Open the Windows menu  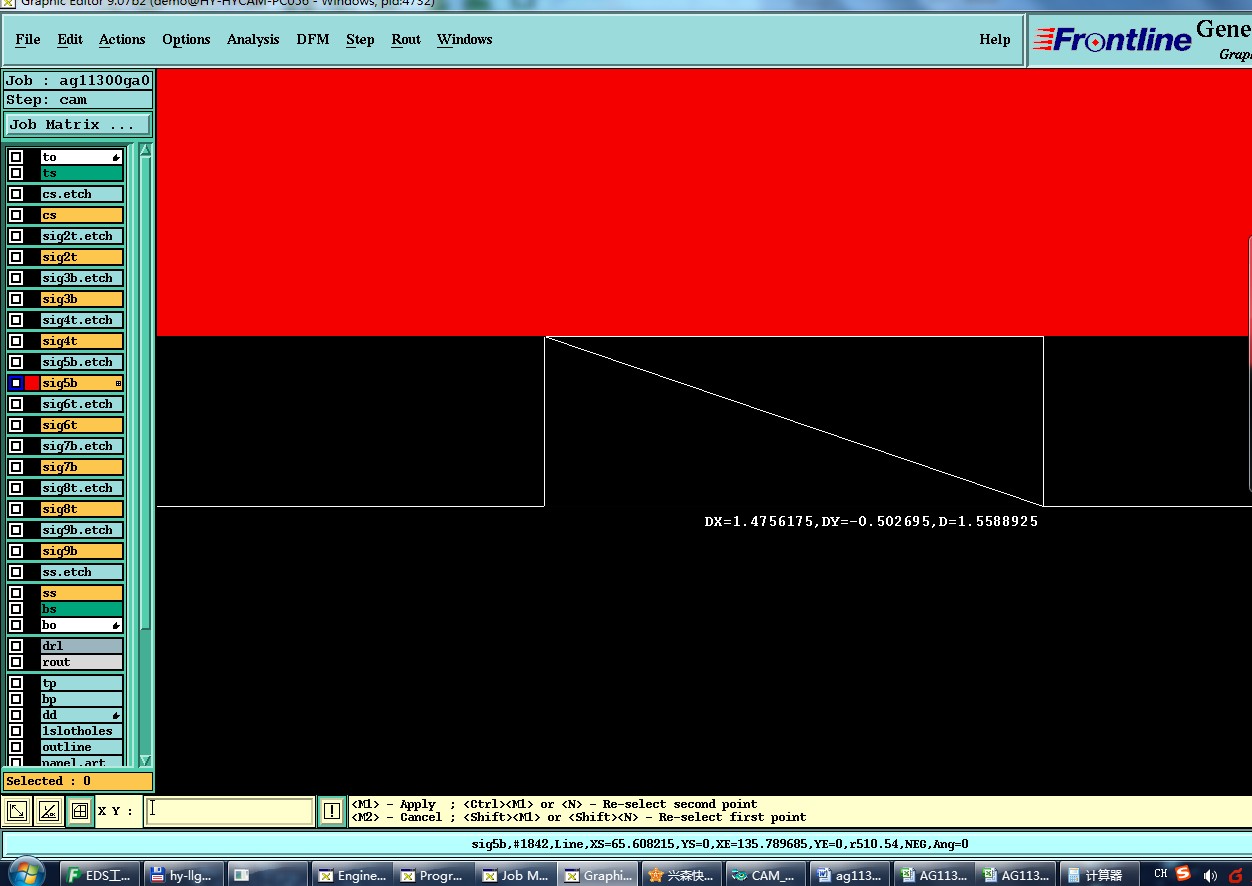tap(465, 40)
